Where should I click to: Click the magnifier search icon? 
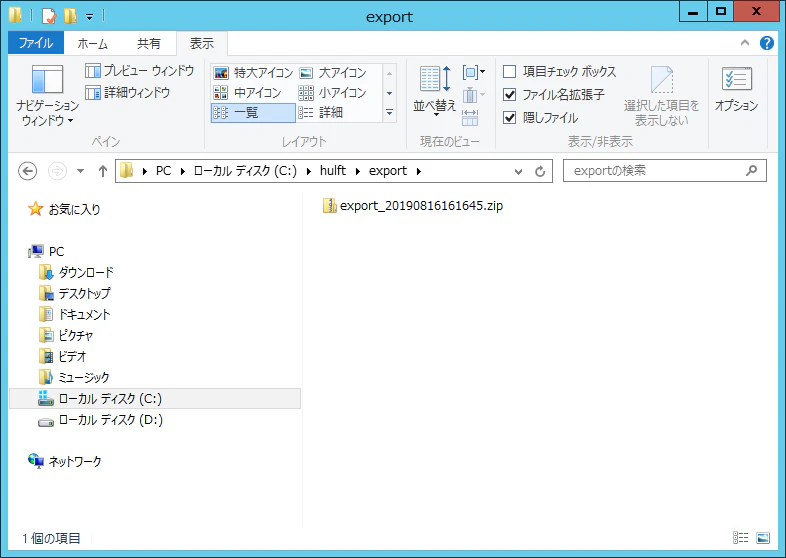tap(751, 171)
